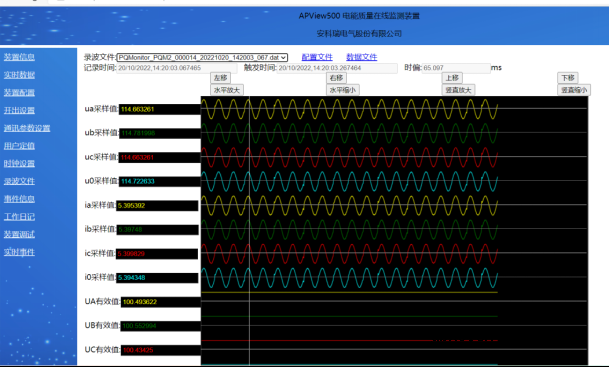This screenshot has height=367, width=609.
Task: Open 通讯参数设置 page
Action: (x=27, y=128)
